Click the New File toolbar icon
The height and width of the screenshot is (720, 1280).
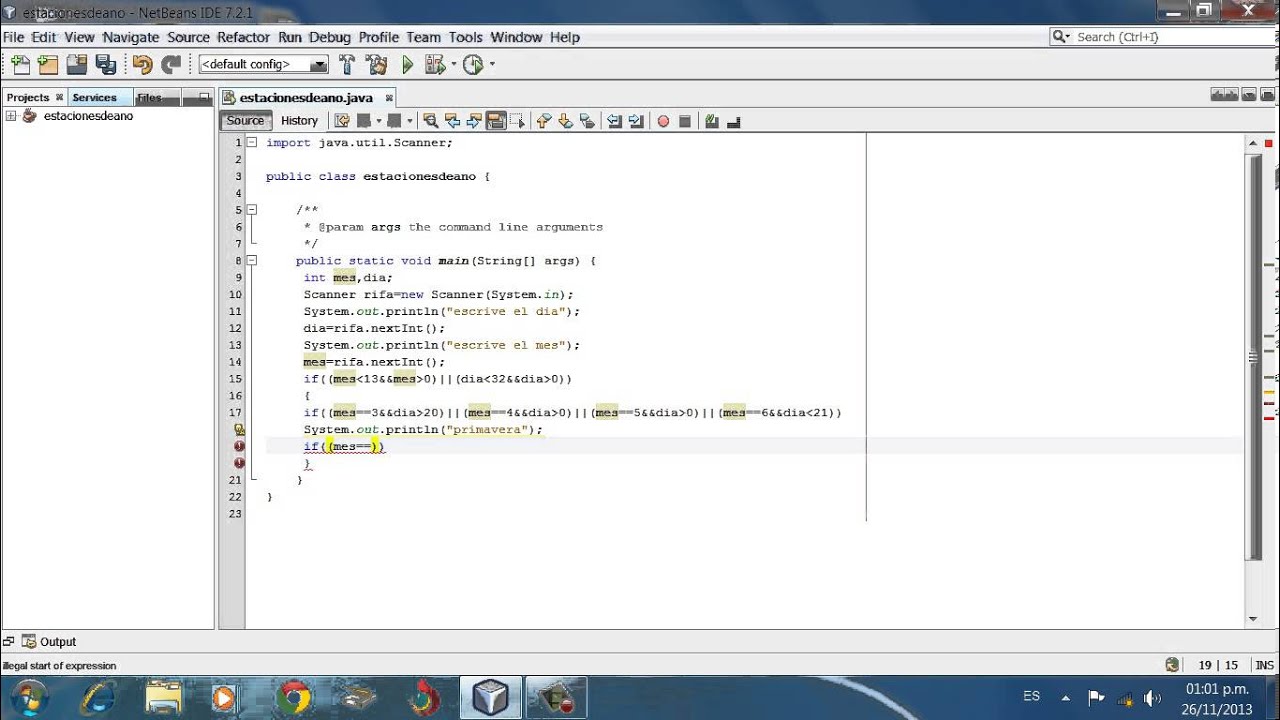[20, 65]
